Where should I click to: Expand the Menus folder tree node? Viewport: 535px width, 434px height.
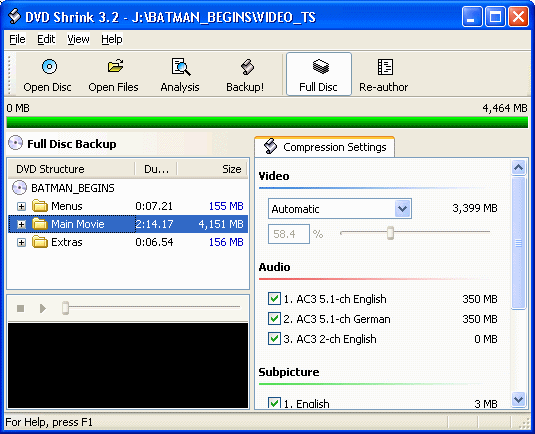click(21, 206)
